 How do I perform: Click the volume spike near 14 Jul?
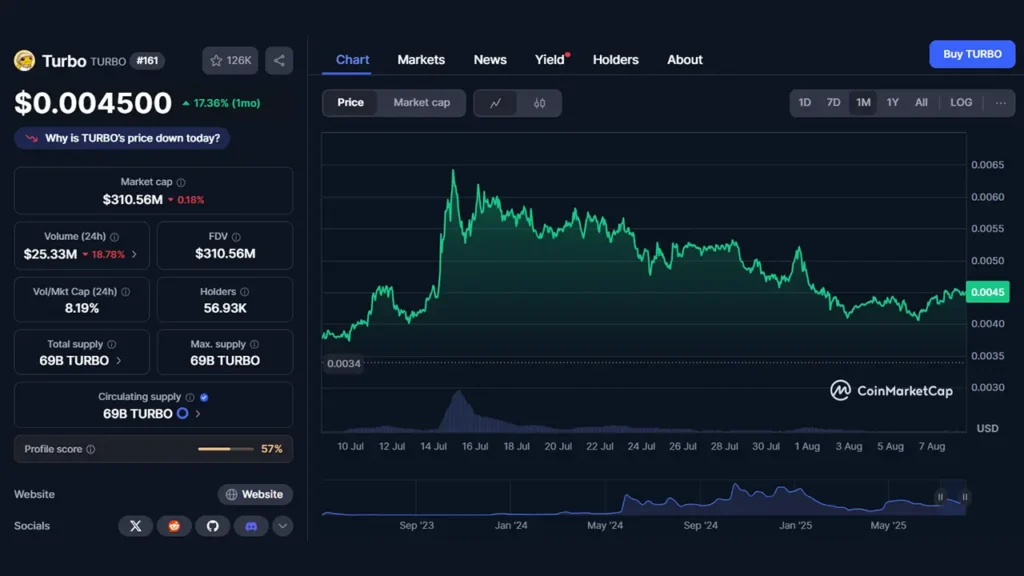pyautogui.click(x=458, y=410)
